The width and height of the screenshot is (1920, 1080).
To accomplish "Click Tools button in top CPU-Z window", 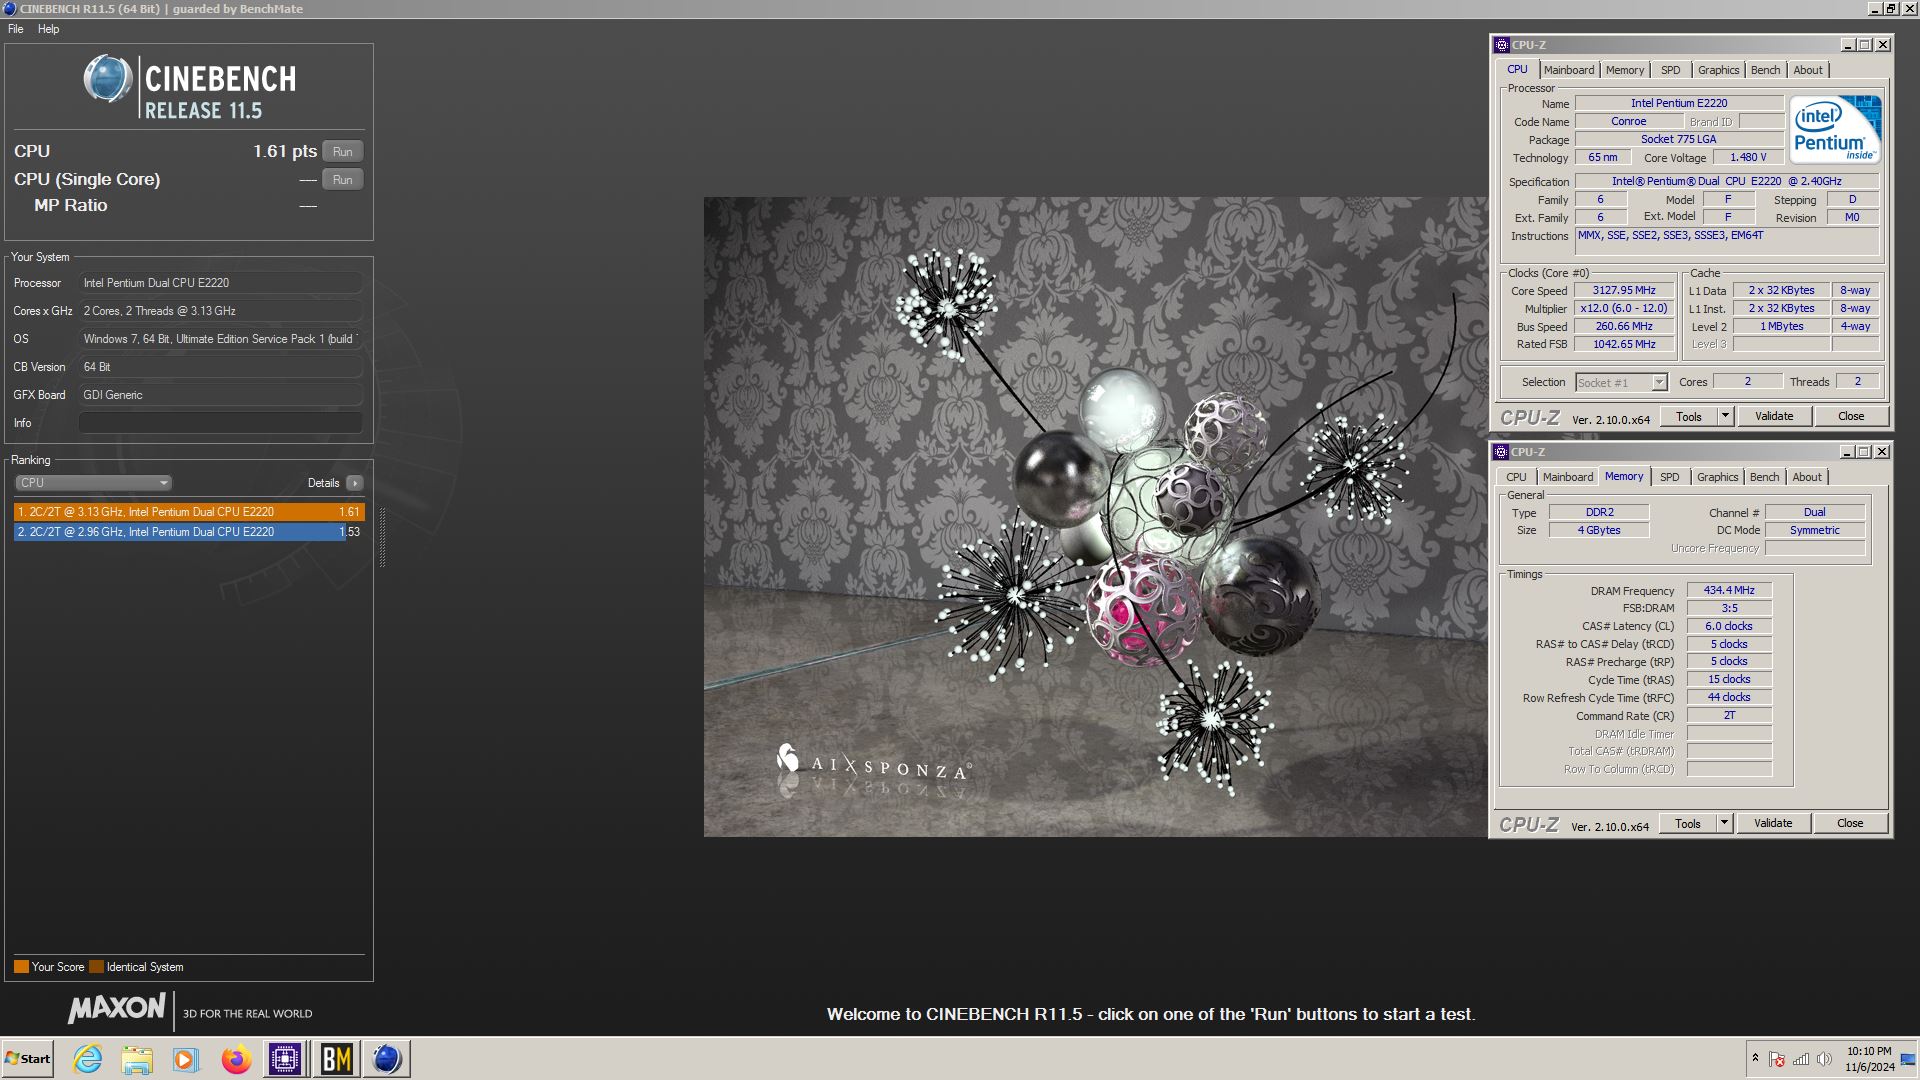I will click(1689, 417).
